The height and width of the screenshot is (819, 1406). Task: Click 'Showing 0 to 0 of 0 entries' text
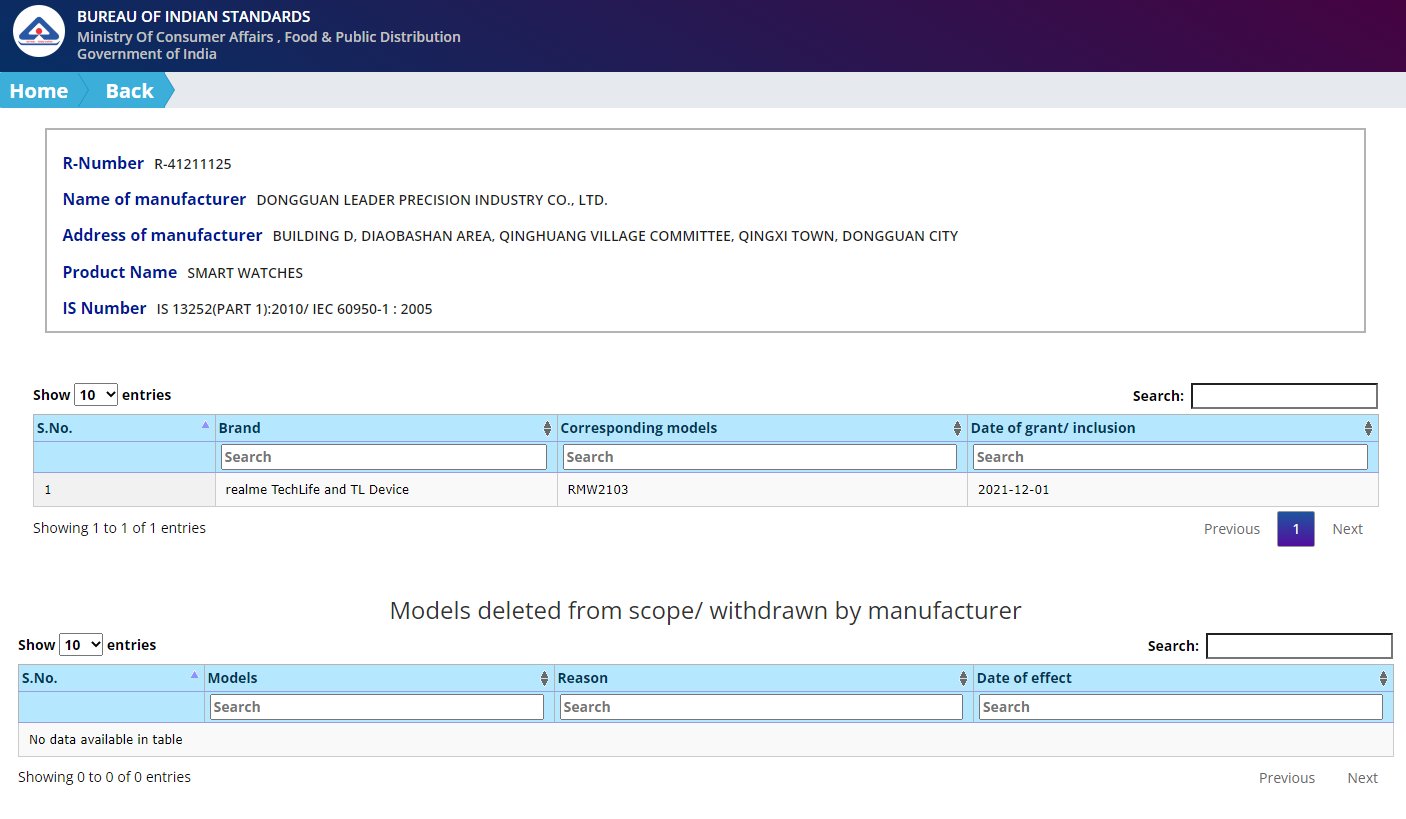point(104,777)
